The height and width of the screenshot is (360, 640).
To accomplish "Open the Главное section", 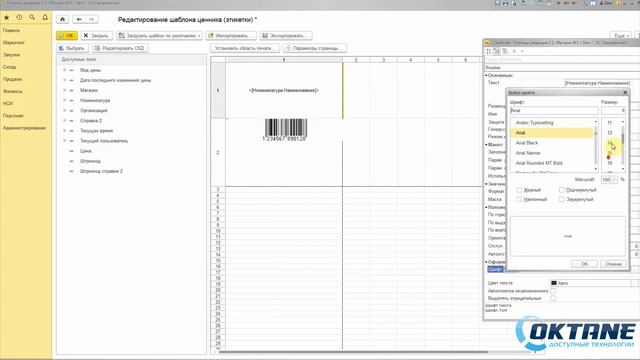I will [11, 30].
